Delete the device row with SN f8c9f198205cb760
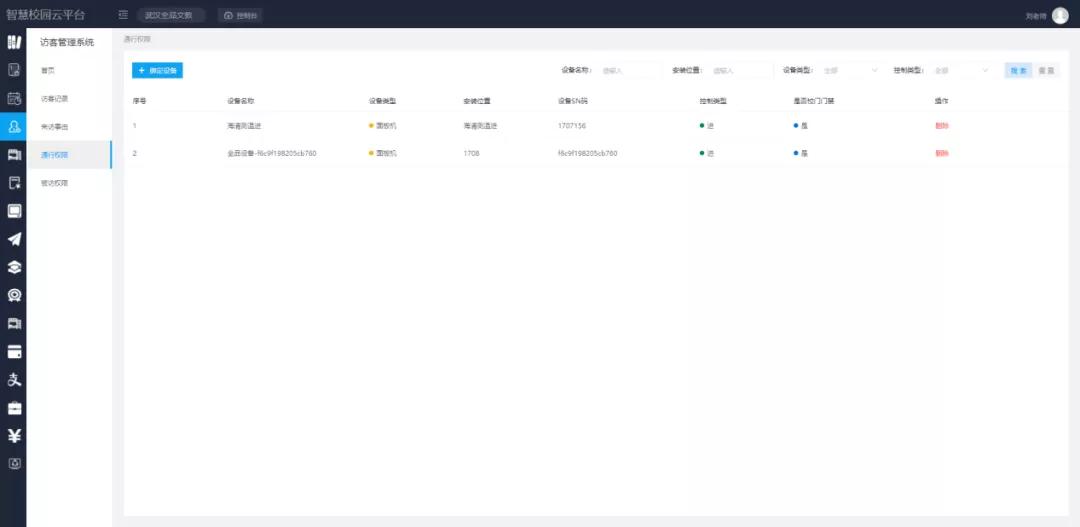The height and width of the screenshot is (527, 1080). [x=942, y=154]
